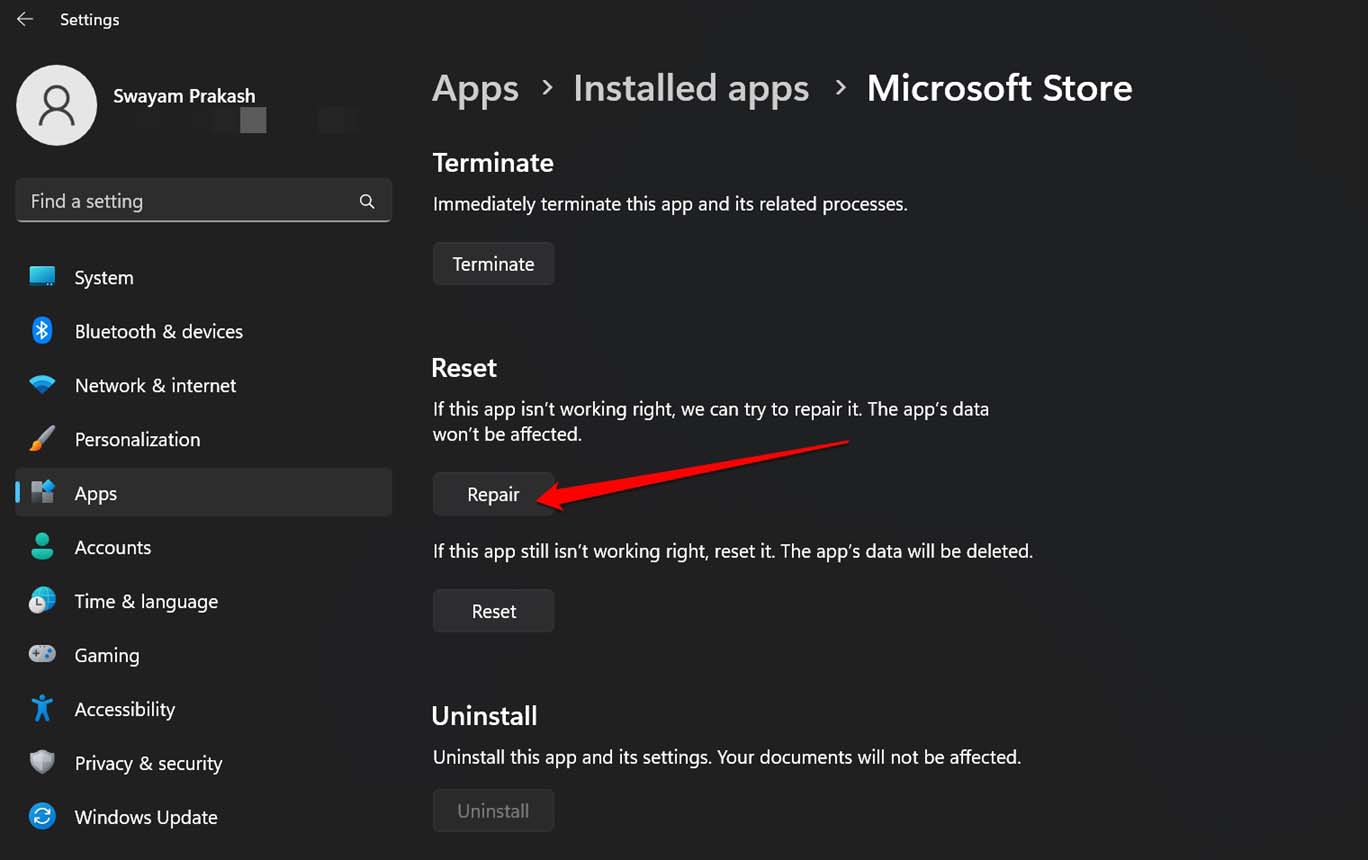Click the Reset button
Image resolution: width=1368 pixels, height=860 pixels.
pyautogui.click(x=493, y=611)
